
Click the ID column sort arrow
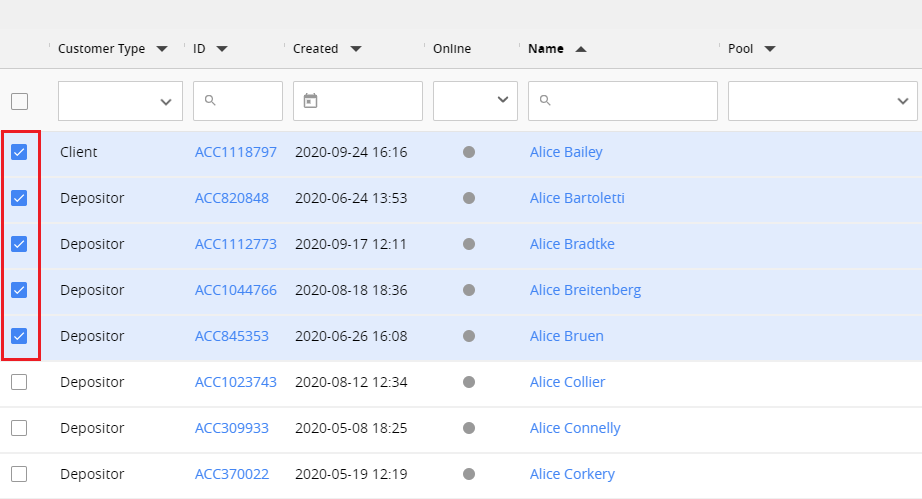click(222, 49)
